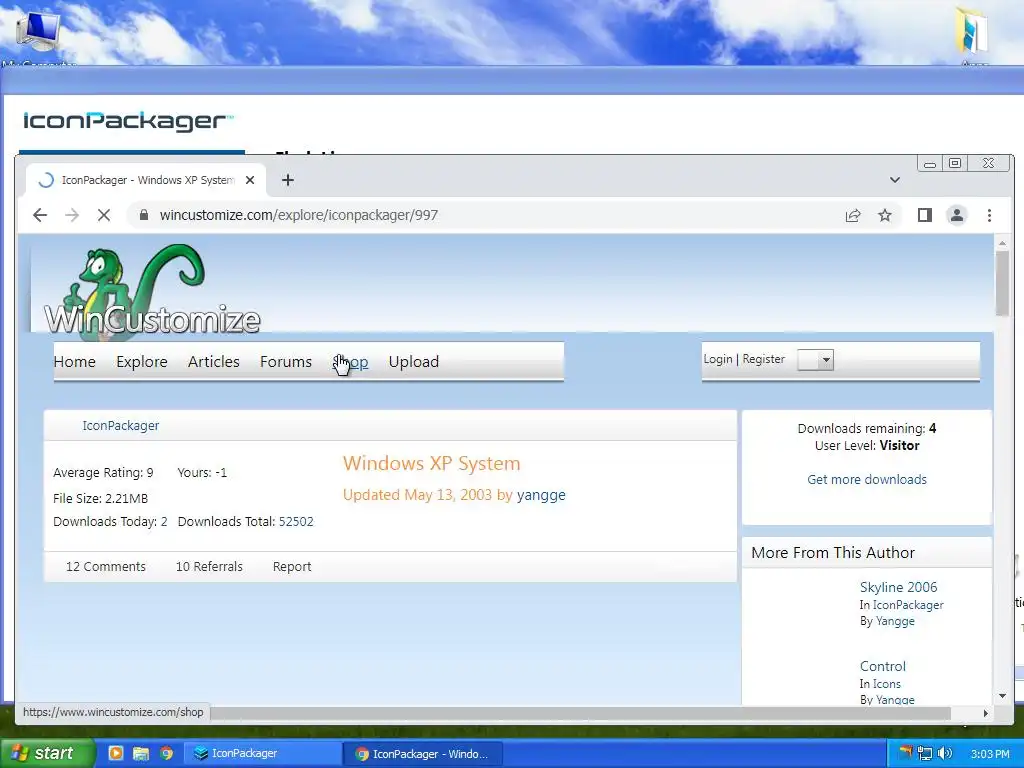View the 12 Comments tab
This screenshot has height=768, width=1024.
click(106, 566)
